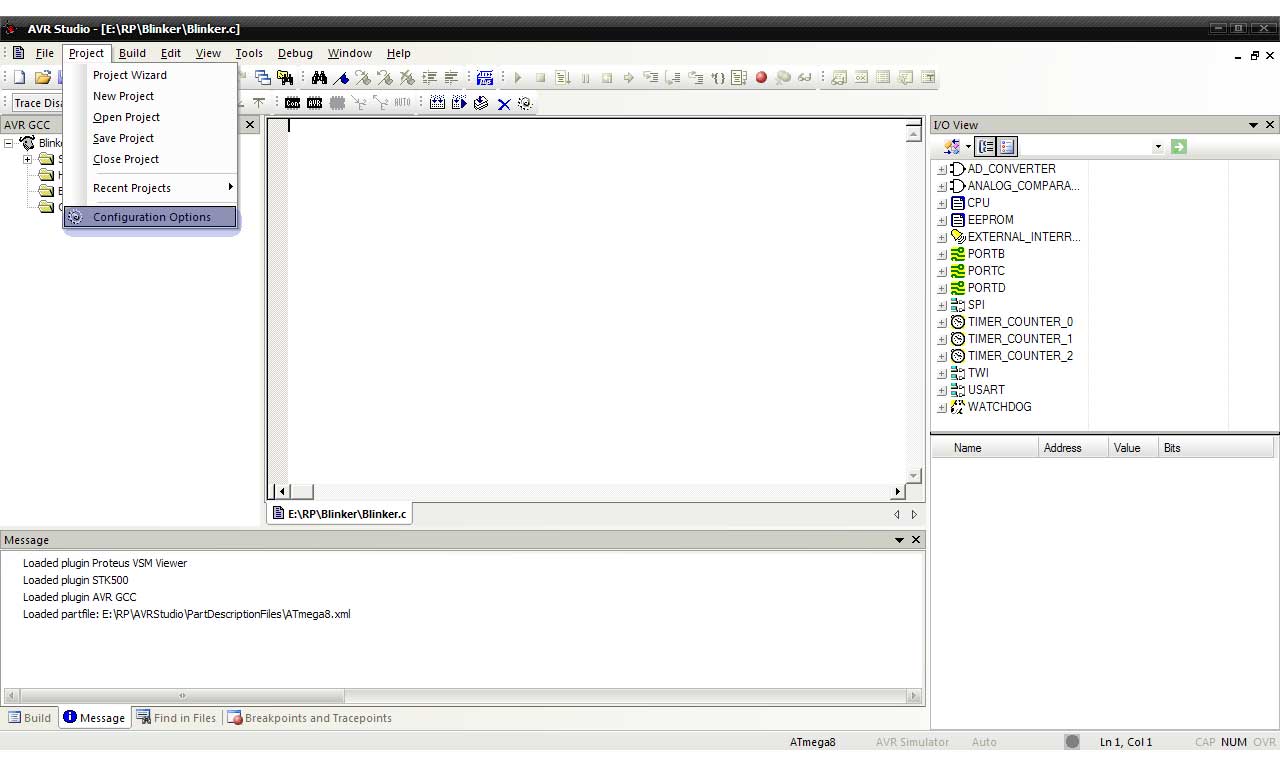Click the AVR Studio icon left of File

18,53
